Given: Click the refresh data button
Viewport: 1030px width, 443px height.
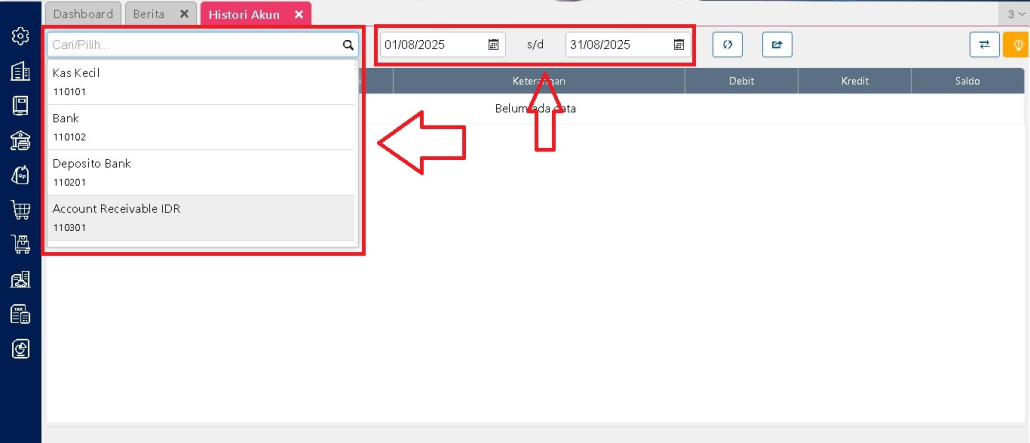Looking at the screenshot, I should (x=727, y=45).
